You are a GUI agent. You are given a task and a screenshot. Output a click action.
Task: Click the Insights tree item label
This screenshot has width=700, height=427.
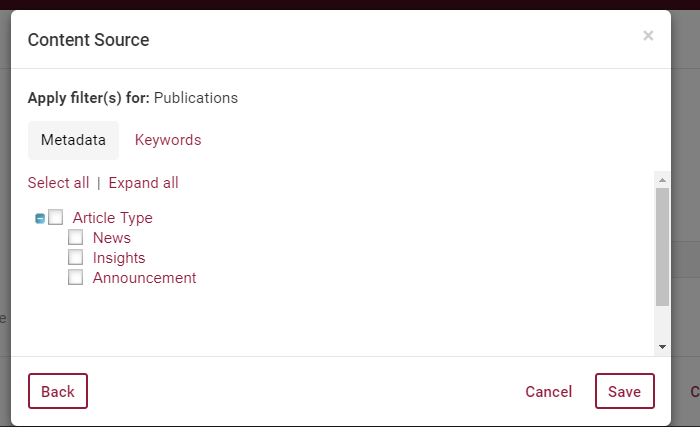(119, 258)
